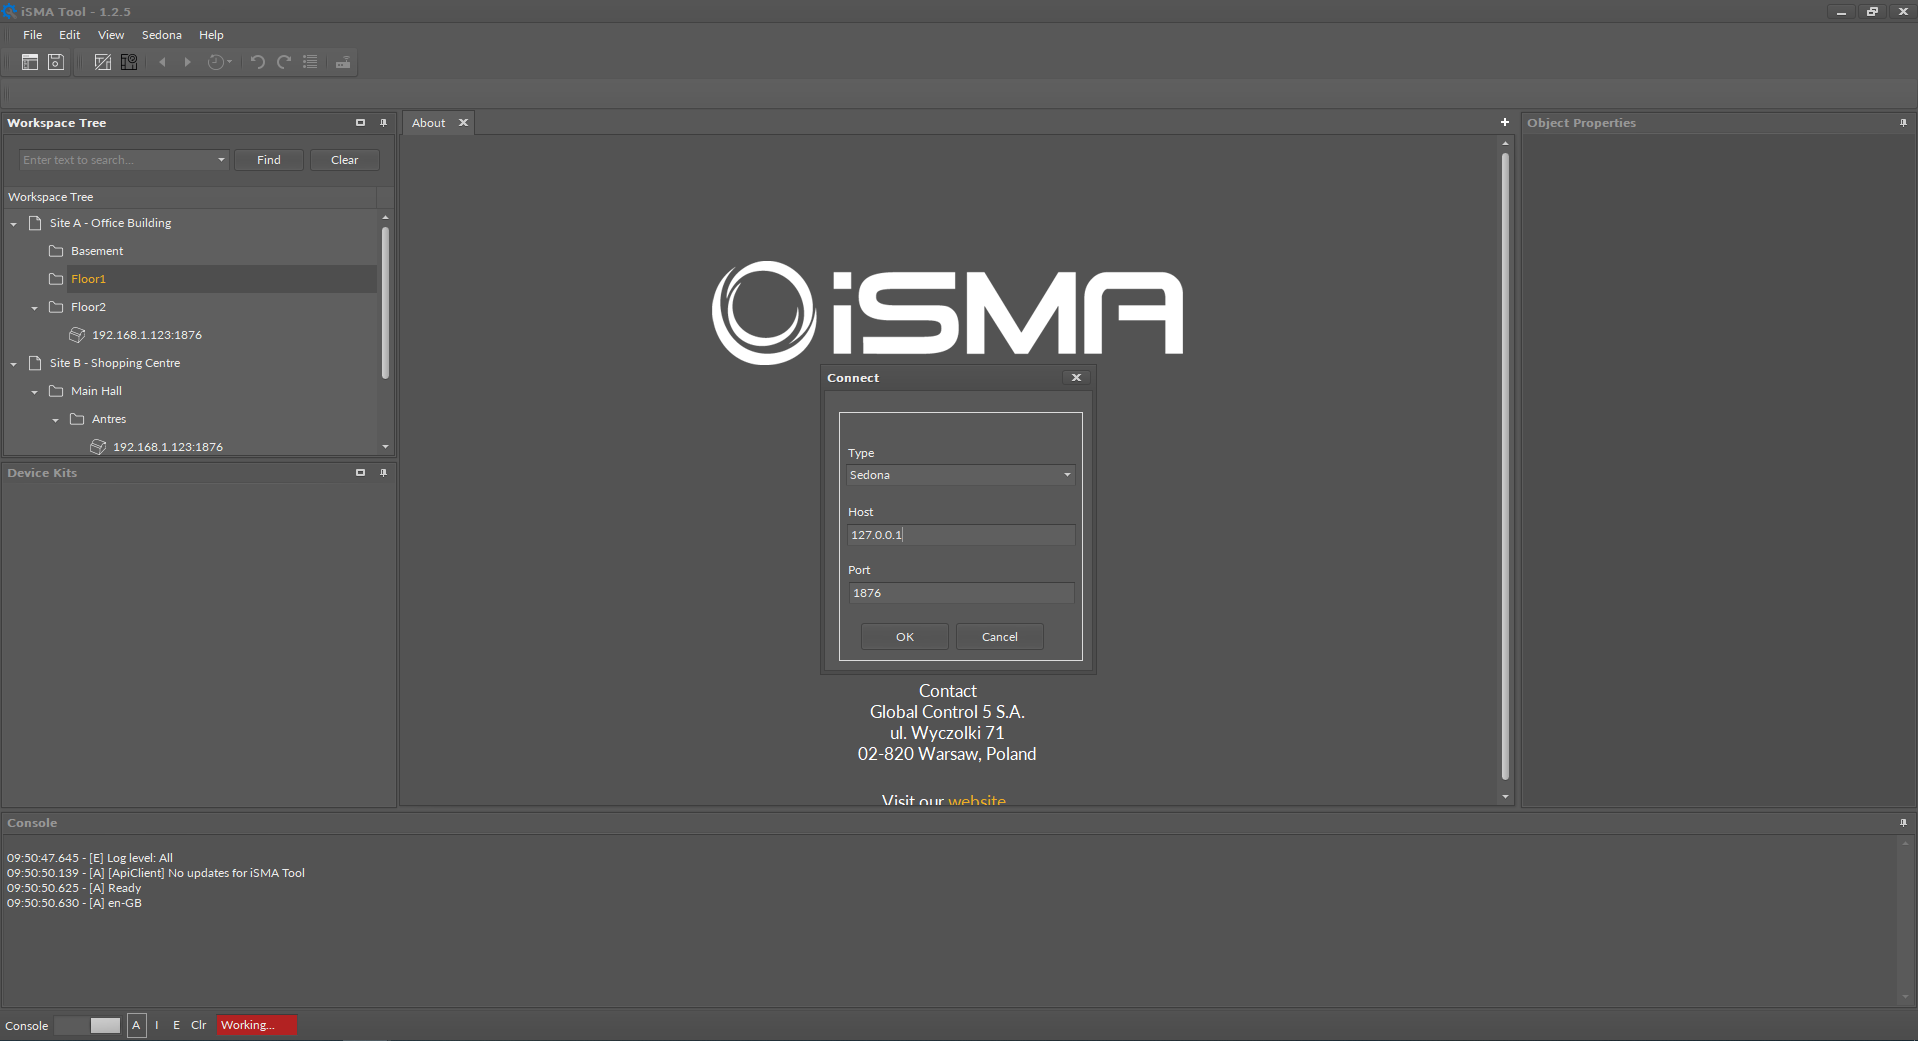
Task: Open the View menu
Action: [110, 35]
